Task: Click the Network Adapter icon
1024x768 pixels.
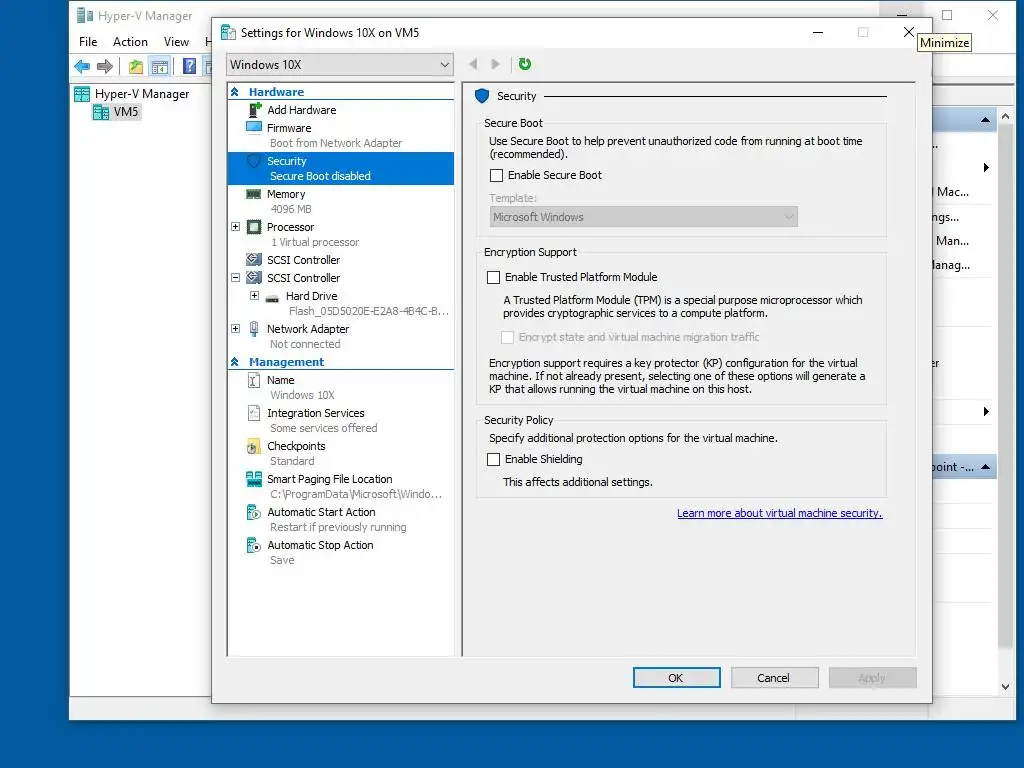Action: click(x=254, y=329)
